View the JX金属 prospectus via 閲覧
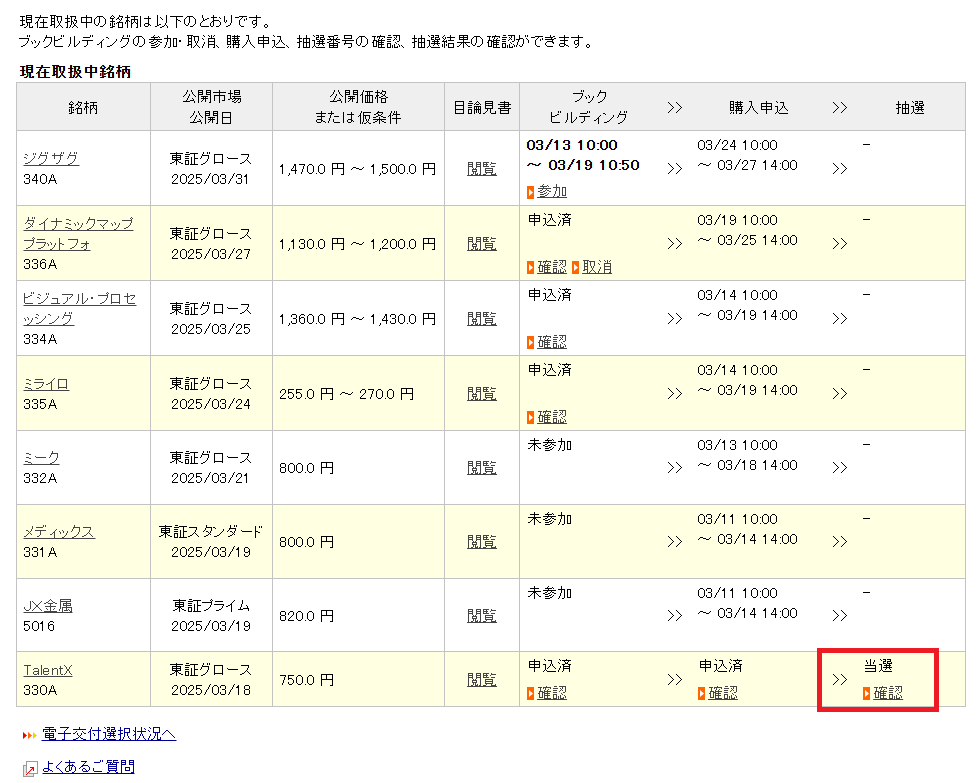979x783 pixels. click(482, 615)
